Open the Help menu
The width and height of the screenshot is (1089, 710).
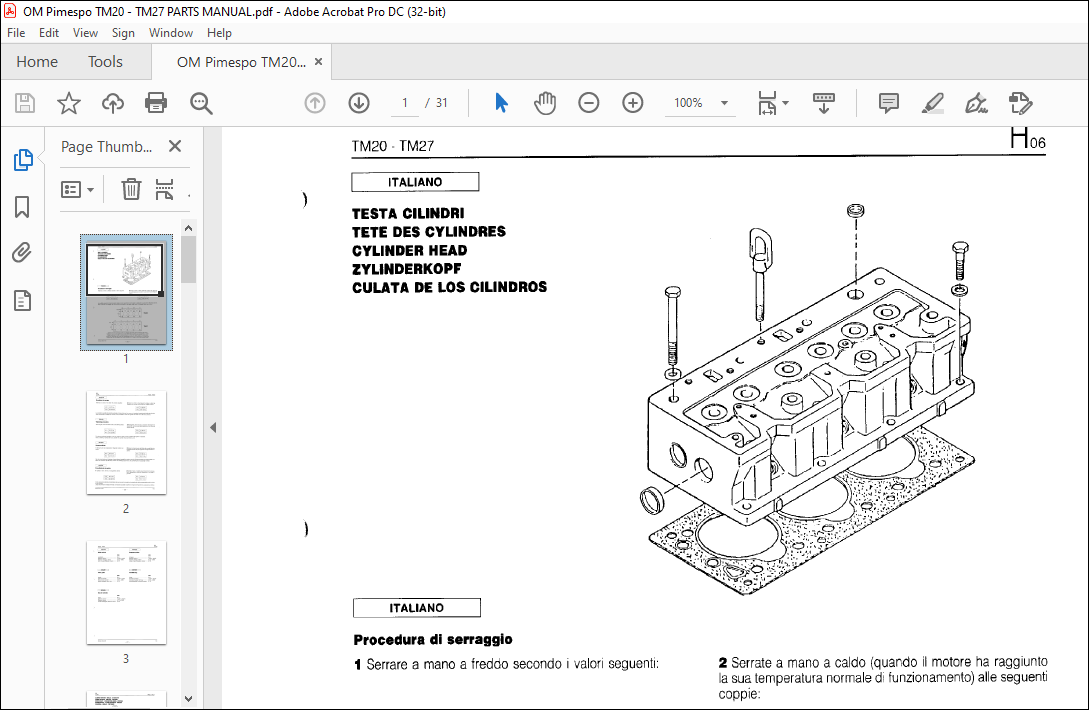[x=219, y=33]
